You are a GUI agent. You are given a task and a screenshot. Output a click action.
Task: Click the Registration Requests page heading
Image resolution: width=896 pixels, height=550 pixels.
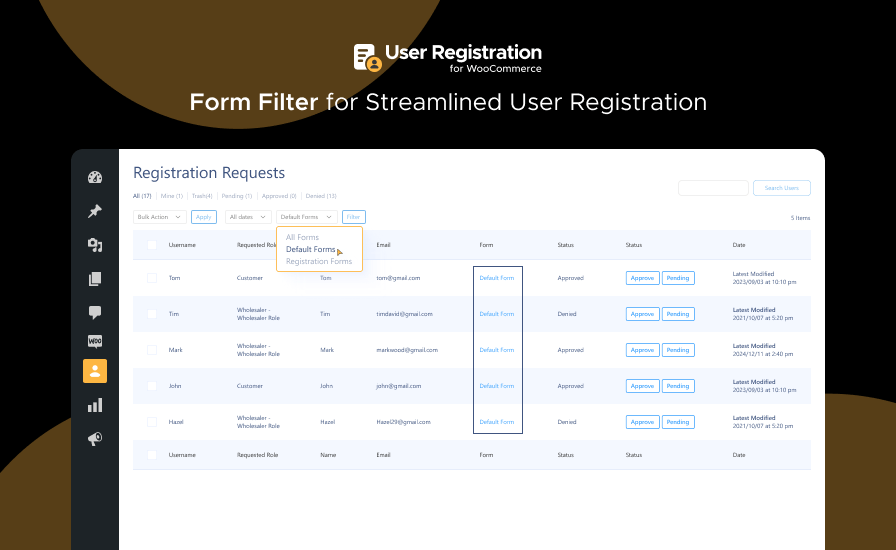tap(209, 173)
